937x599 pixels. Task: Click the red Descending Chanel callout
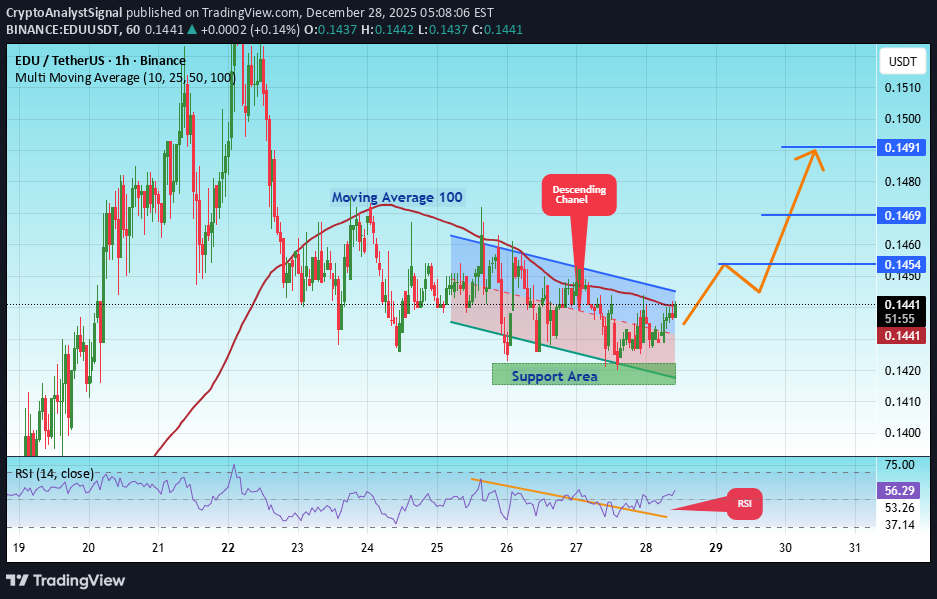click(579, 194)
